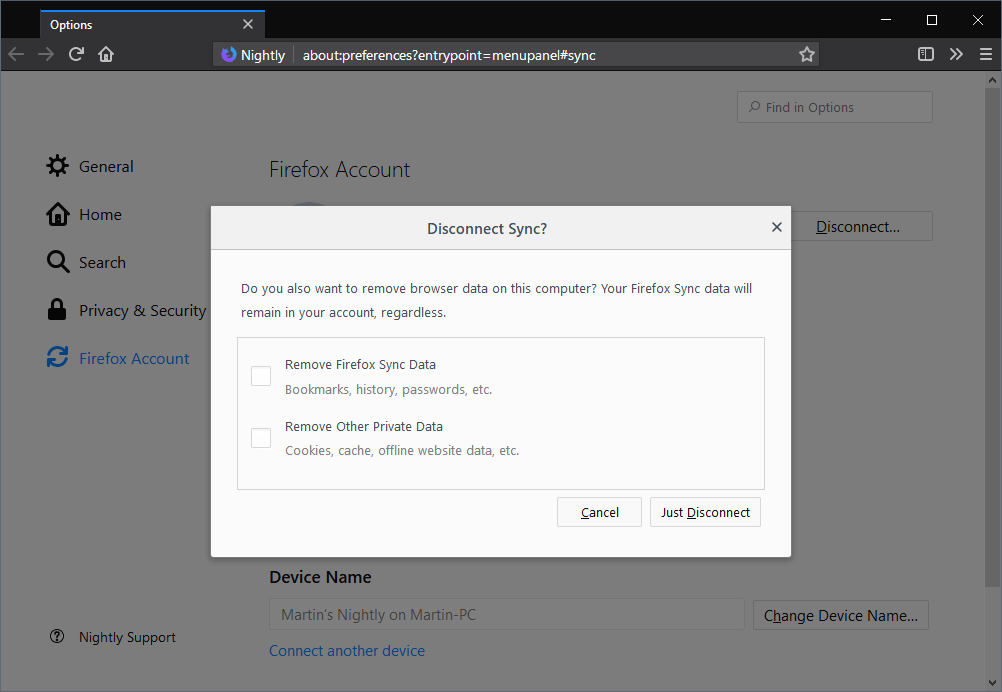This screenshot has width=1002, height=692.
Task: Click the 'Device Name' heading
Action: pyautogui.click(x=320, y=577)
